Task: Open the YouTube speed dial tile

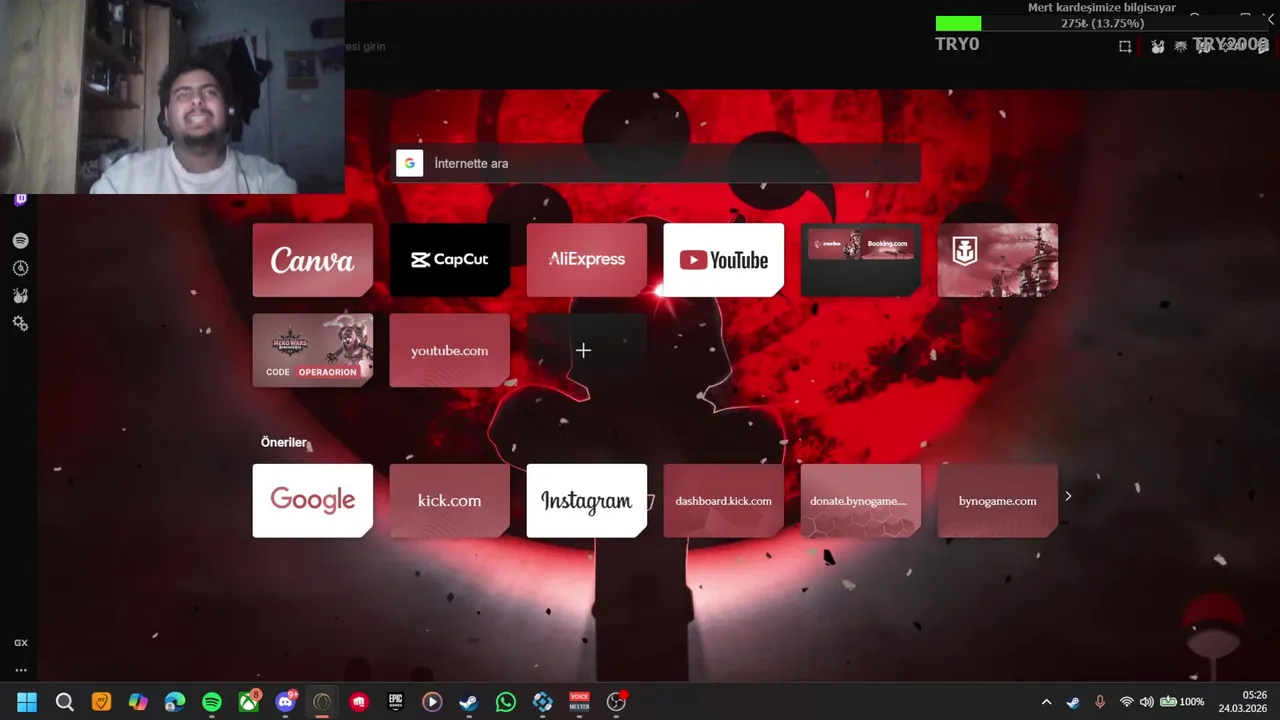Action: (x=724, y=260)
